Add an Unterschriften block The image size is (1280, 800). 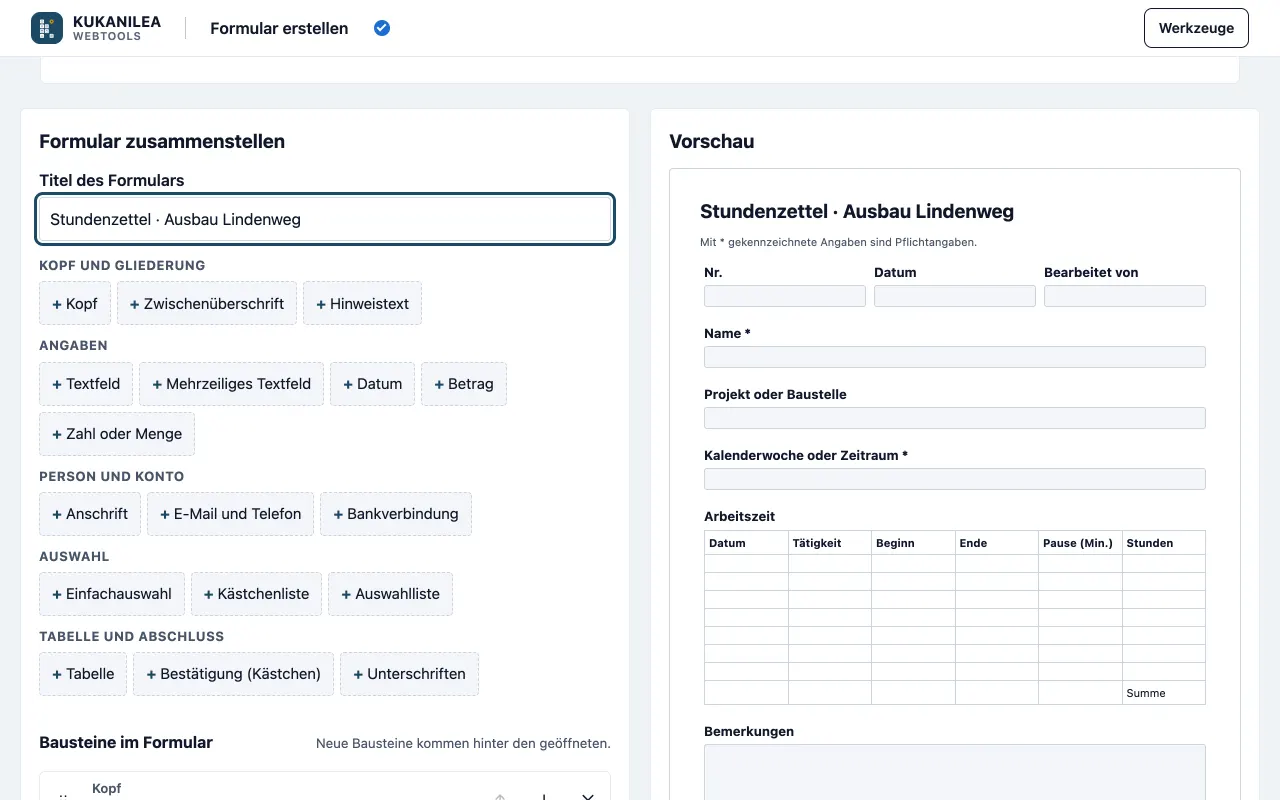tap(409, 674)
